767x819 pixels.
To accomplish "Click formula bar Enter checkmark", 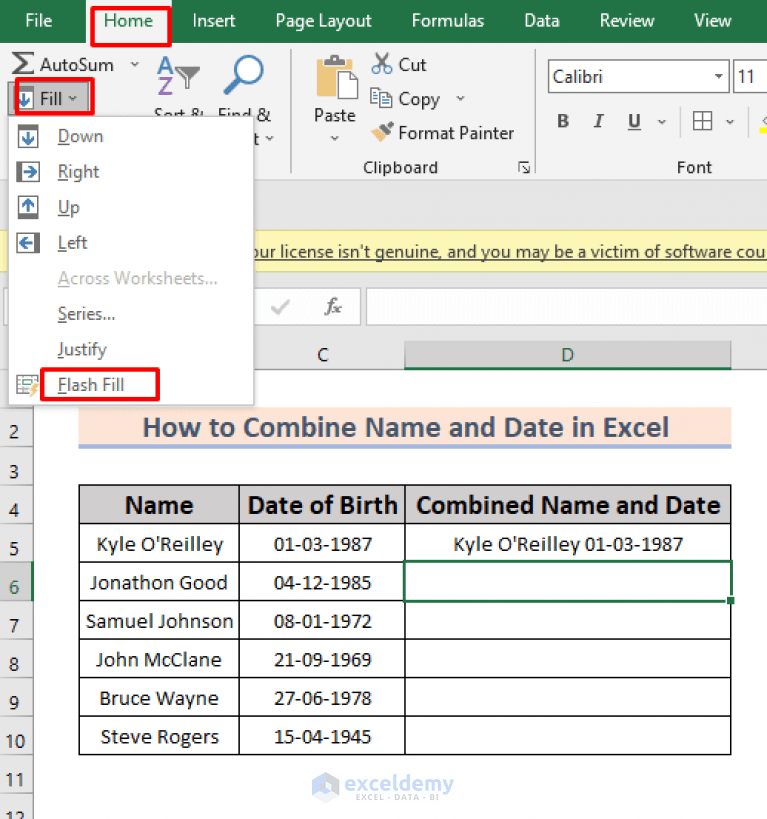I will [281, 307].
